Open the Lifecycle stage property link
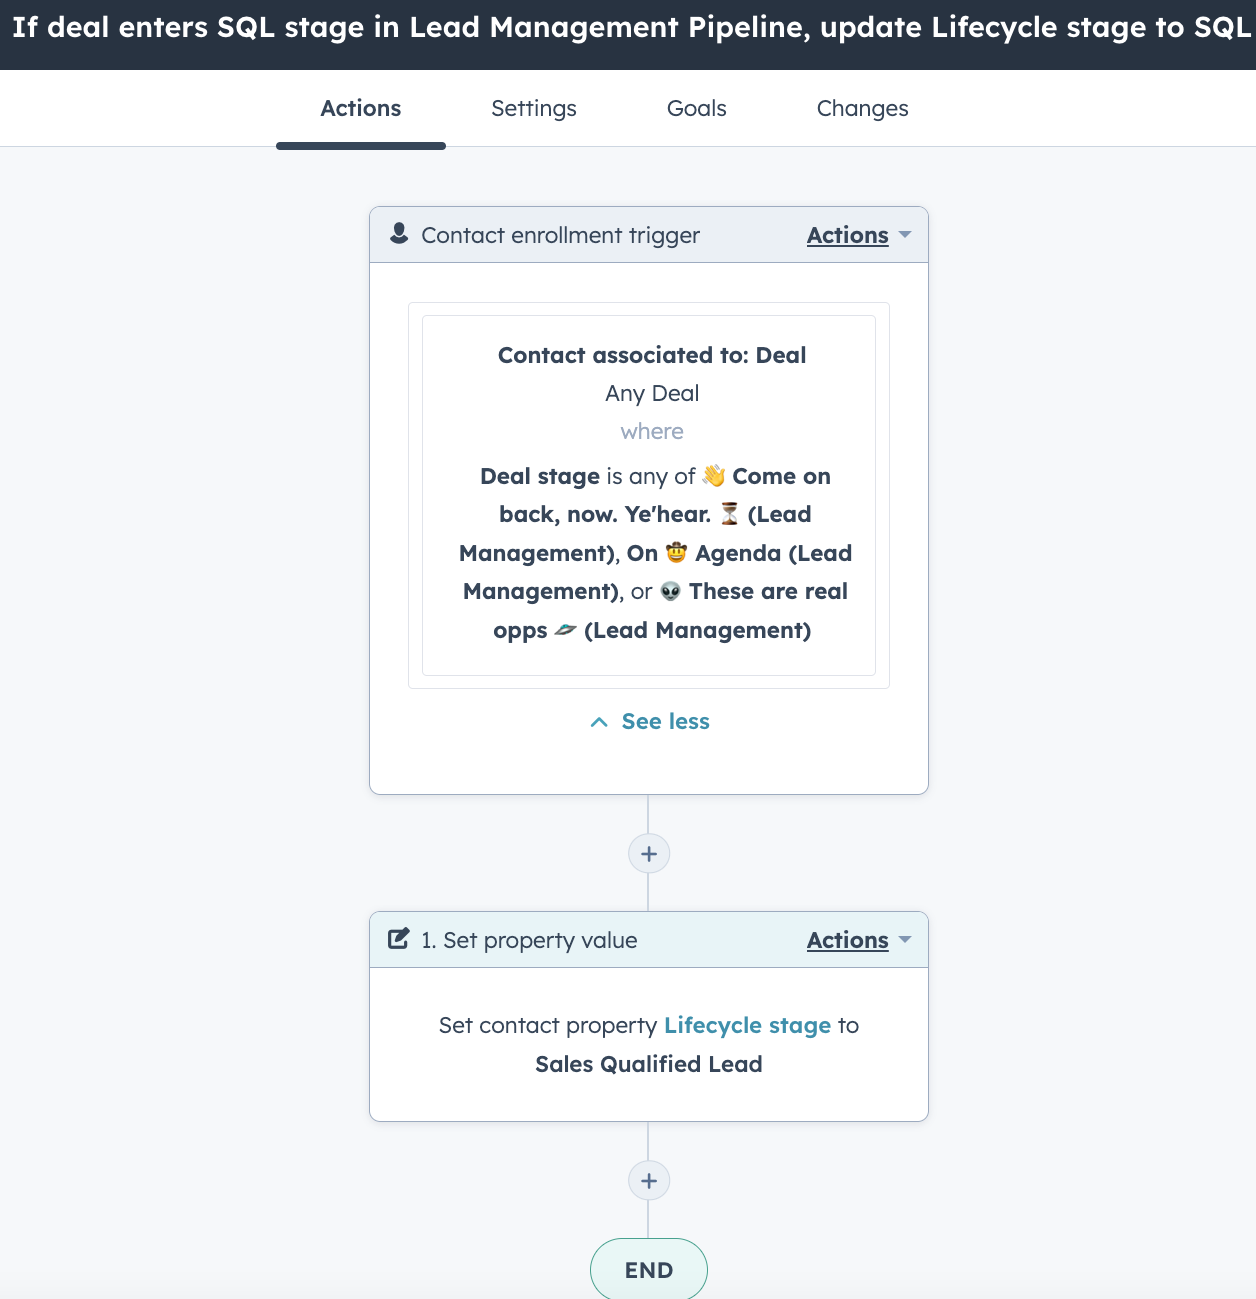This screenshot has height=1299, width=1256. tap(747, 1025)
